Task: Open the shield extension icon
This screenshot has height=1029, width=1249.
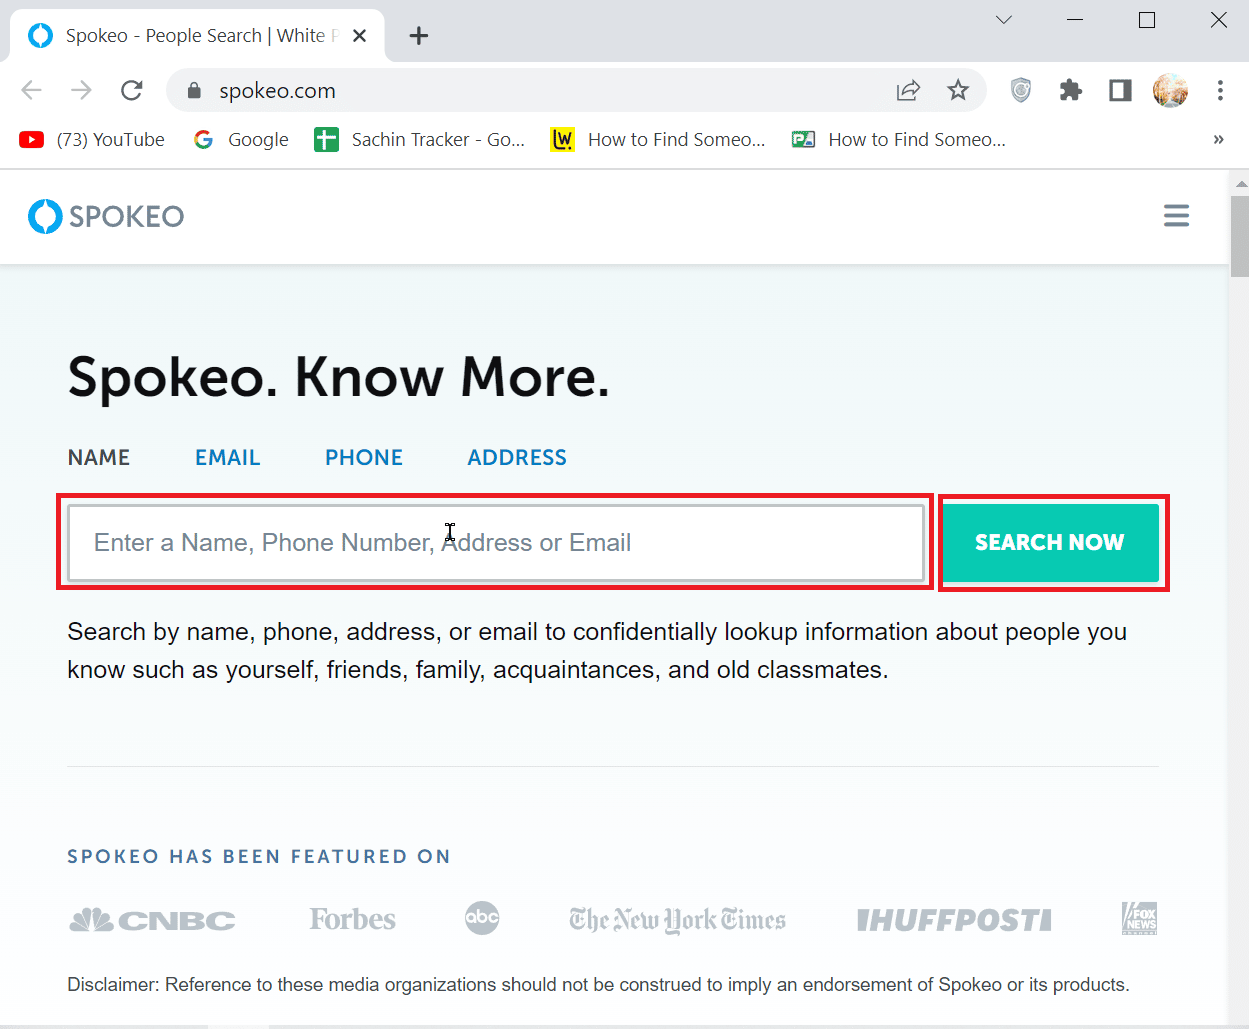Action: [1020, 91]
